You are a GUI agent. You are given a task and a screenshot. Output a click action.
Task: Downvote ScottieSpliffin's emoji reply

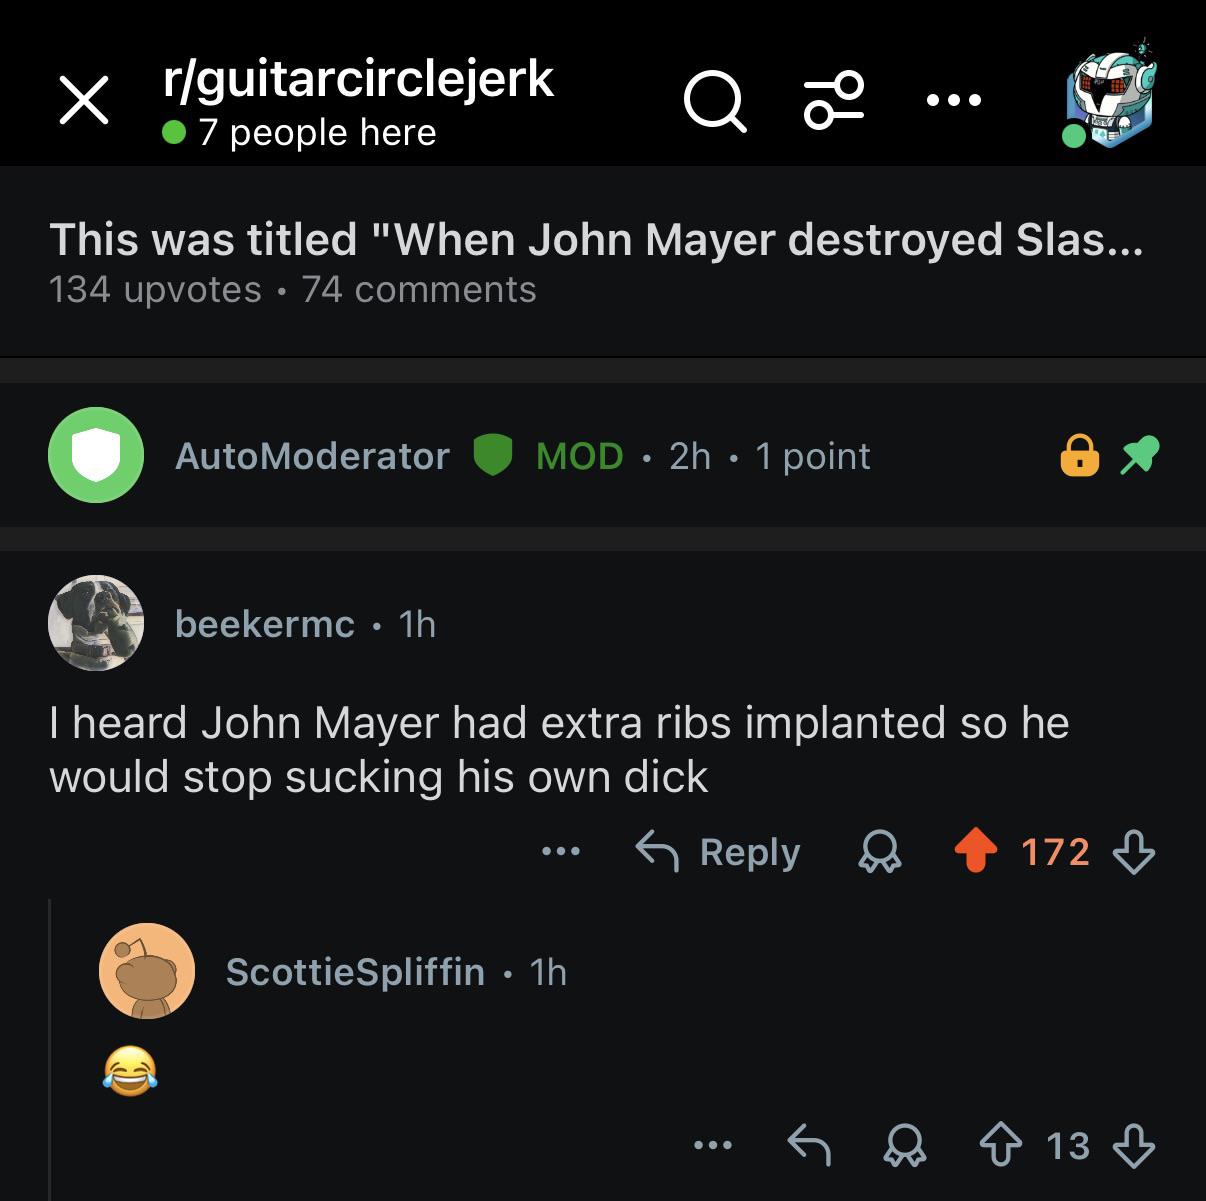1135,1146
